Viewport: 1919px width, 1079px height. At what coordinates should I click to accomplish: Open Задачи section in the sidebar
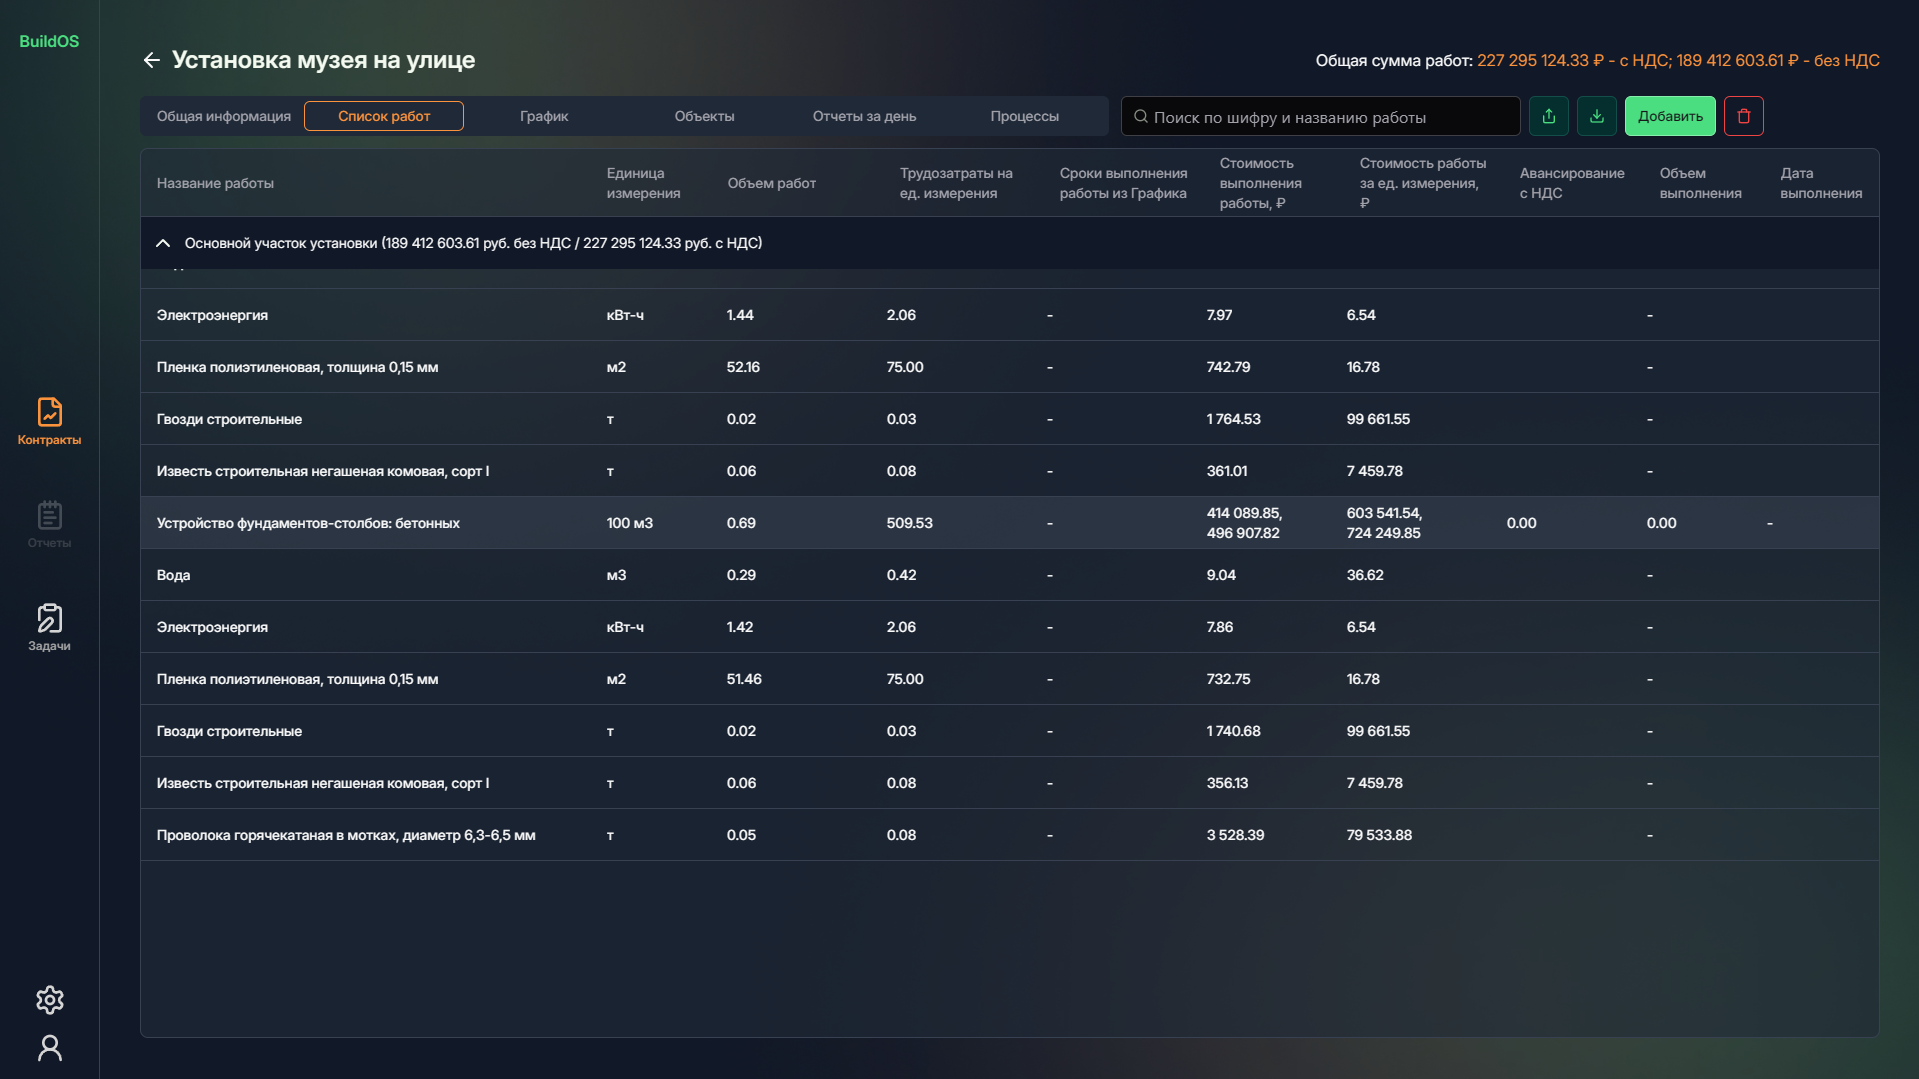coord(49,627)
